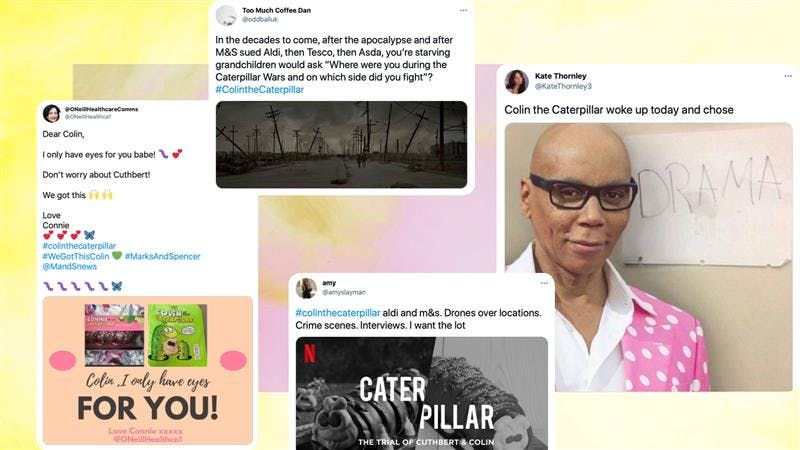Open the DRAMA whiteboard photo
The height and width of the screenshot is (450, 800).
pyautogui.click(x=648, y=257)
